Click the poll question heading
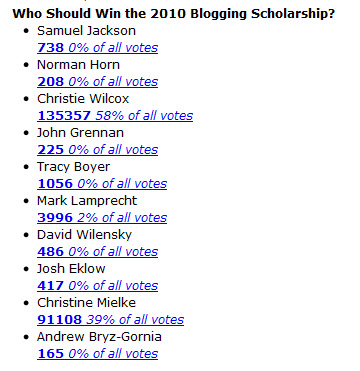360x371 pixels. coord(174,14)
